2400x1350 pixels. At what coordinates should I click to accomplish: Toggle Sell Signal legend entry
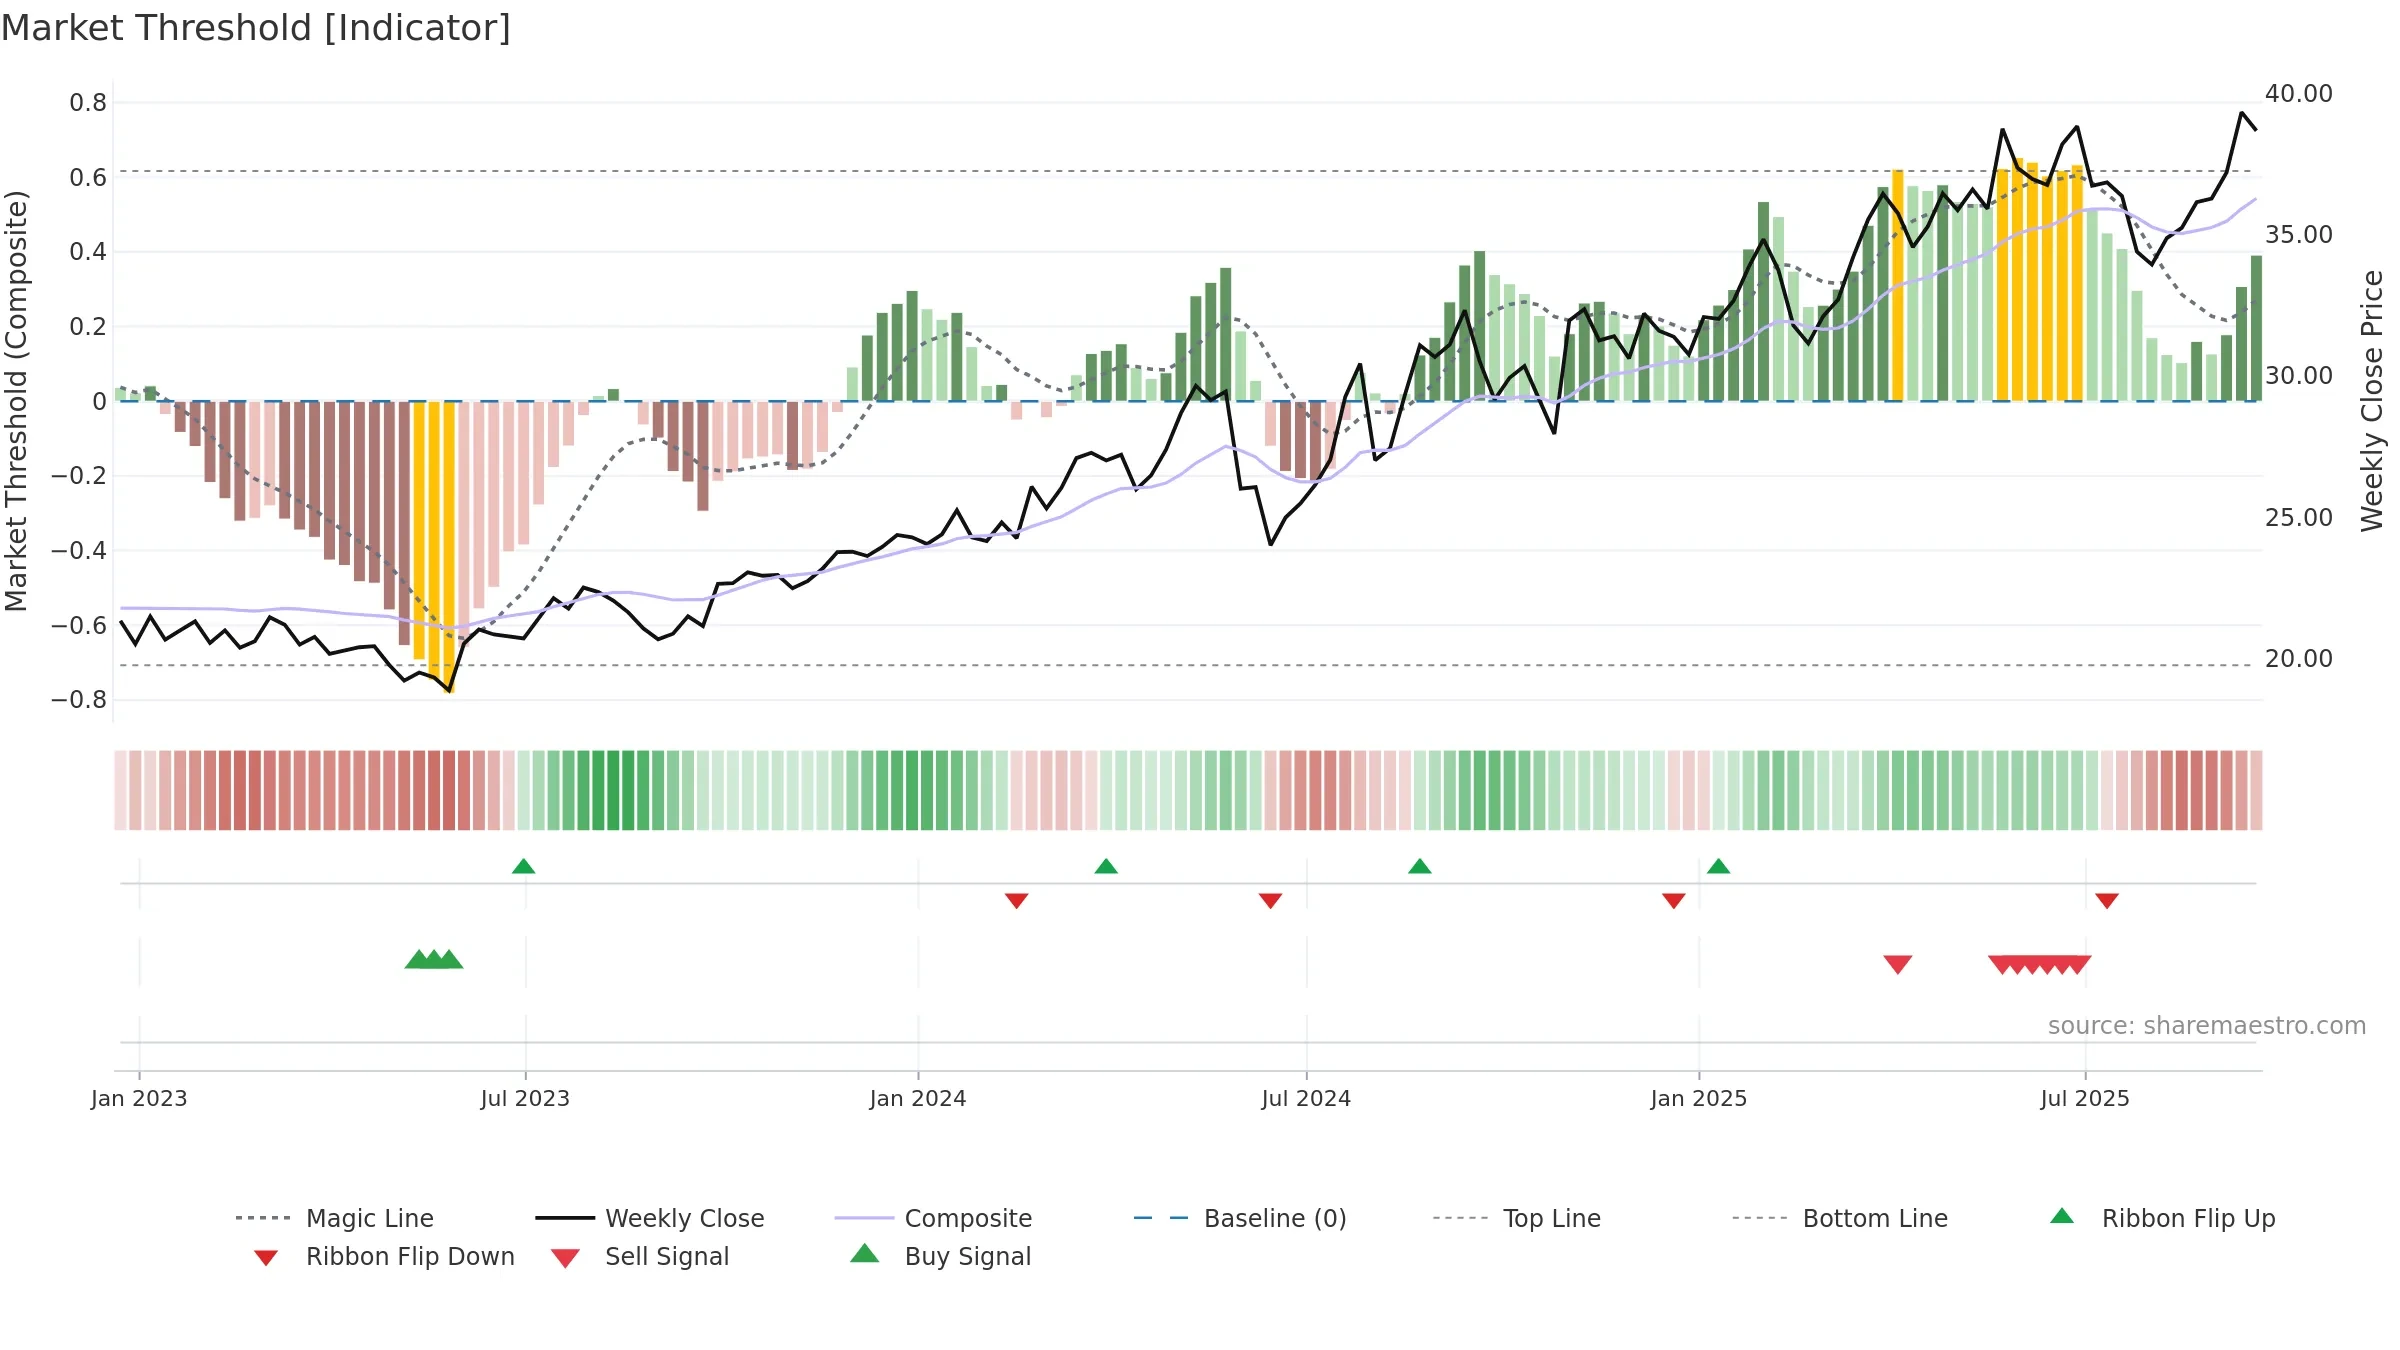(640, 1256)
